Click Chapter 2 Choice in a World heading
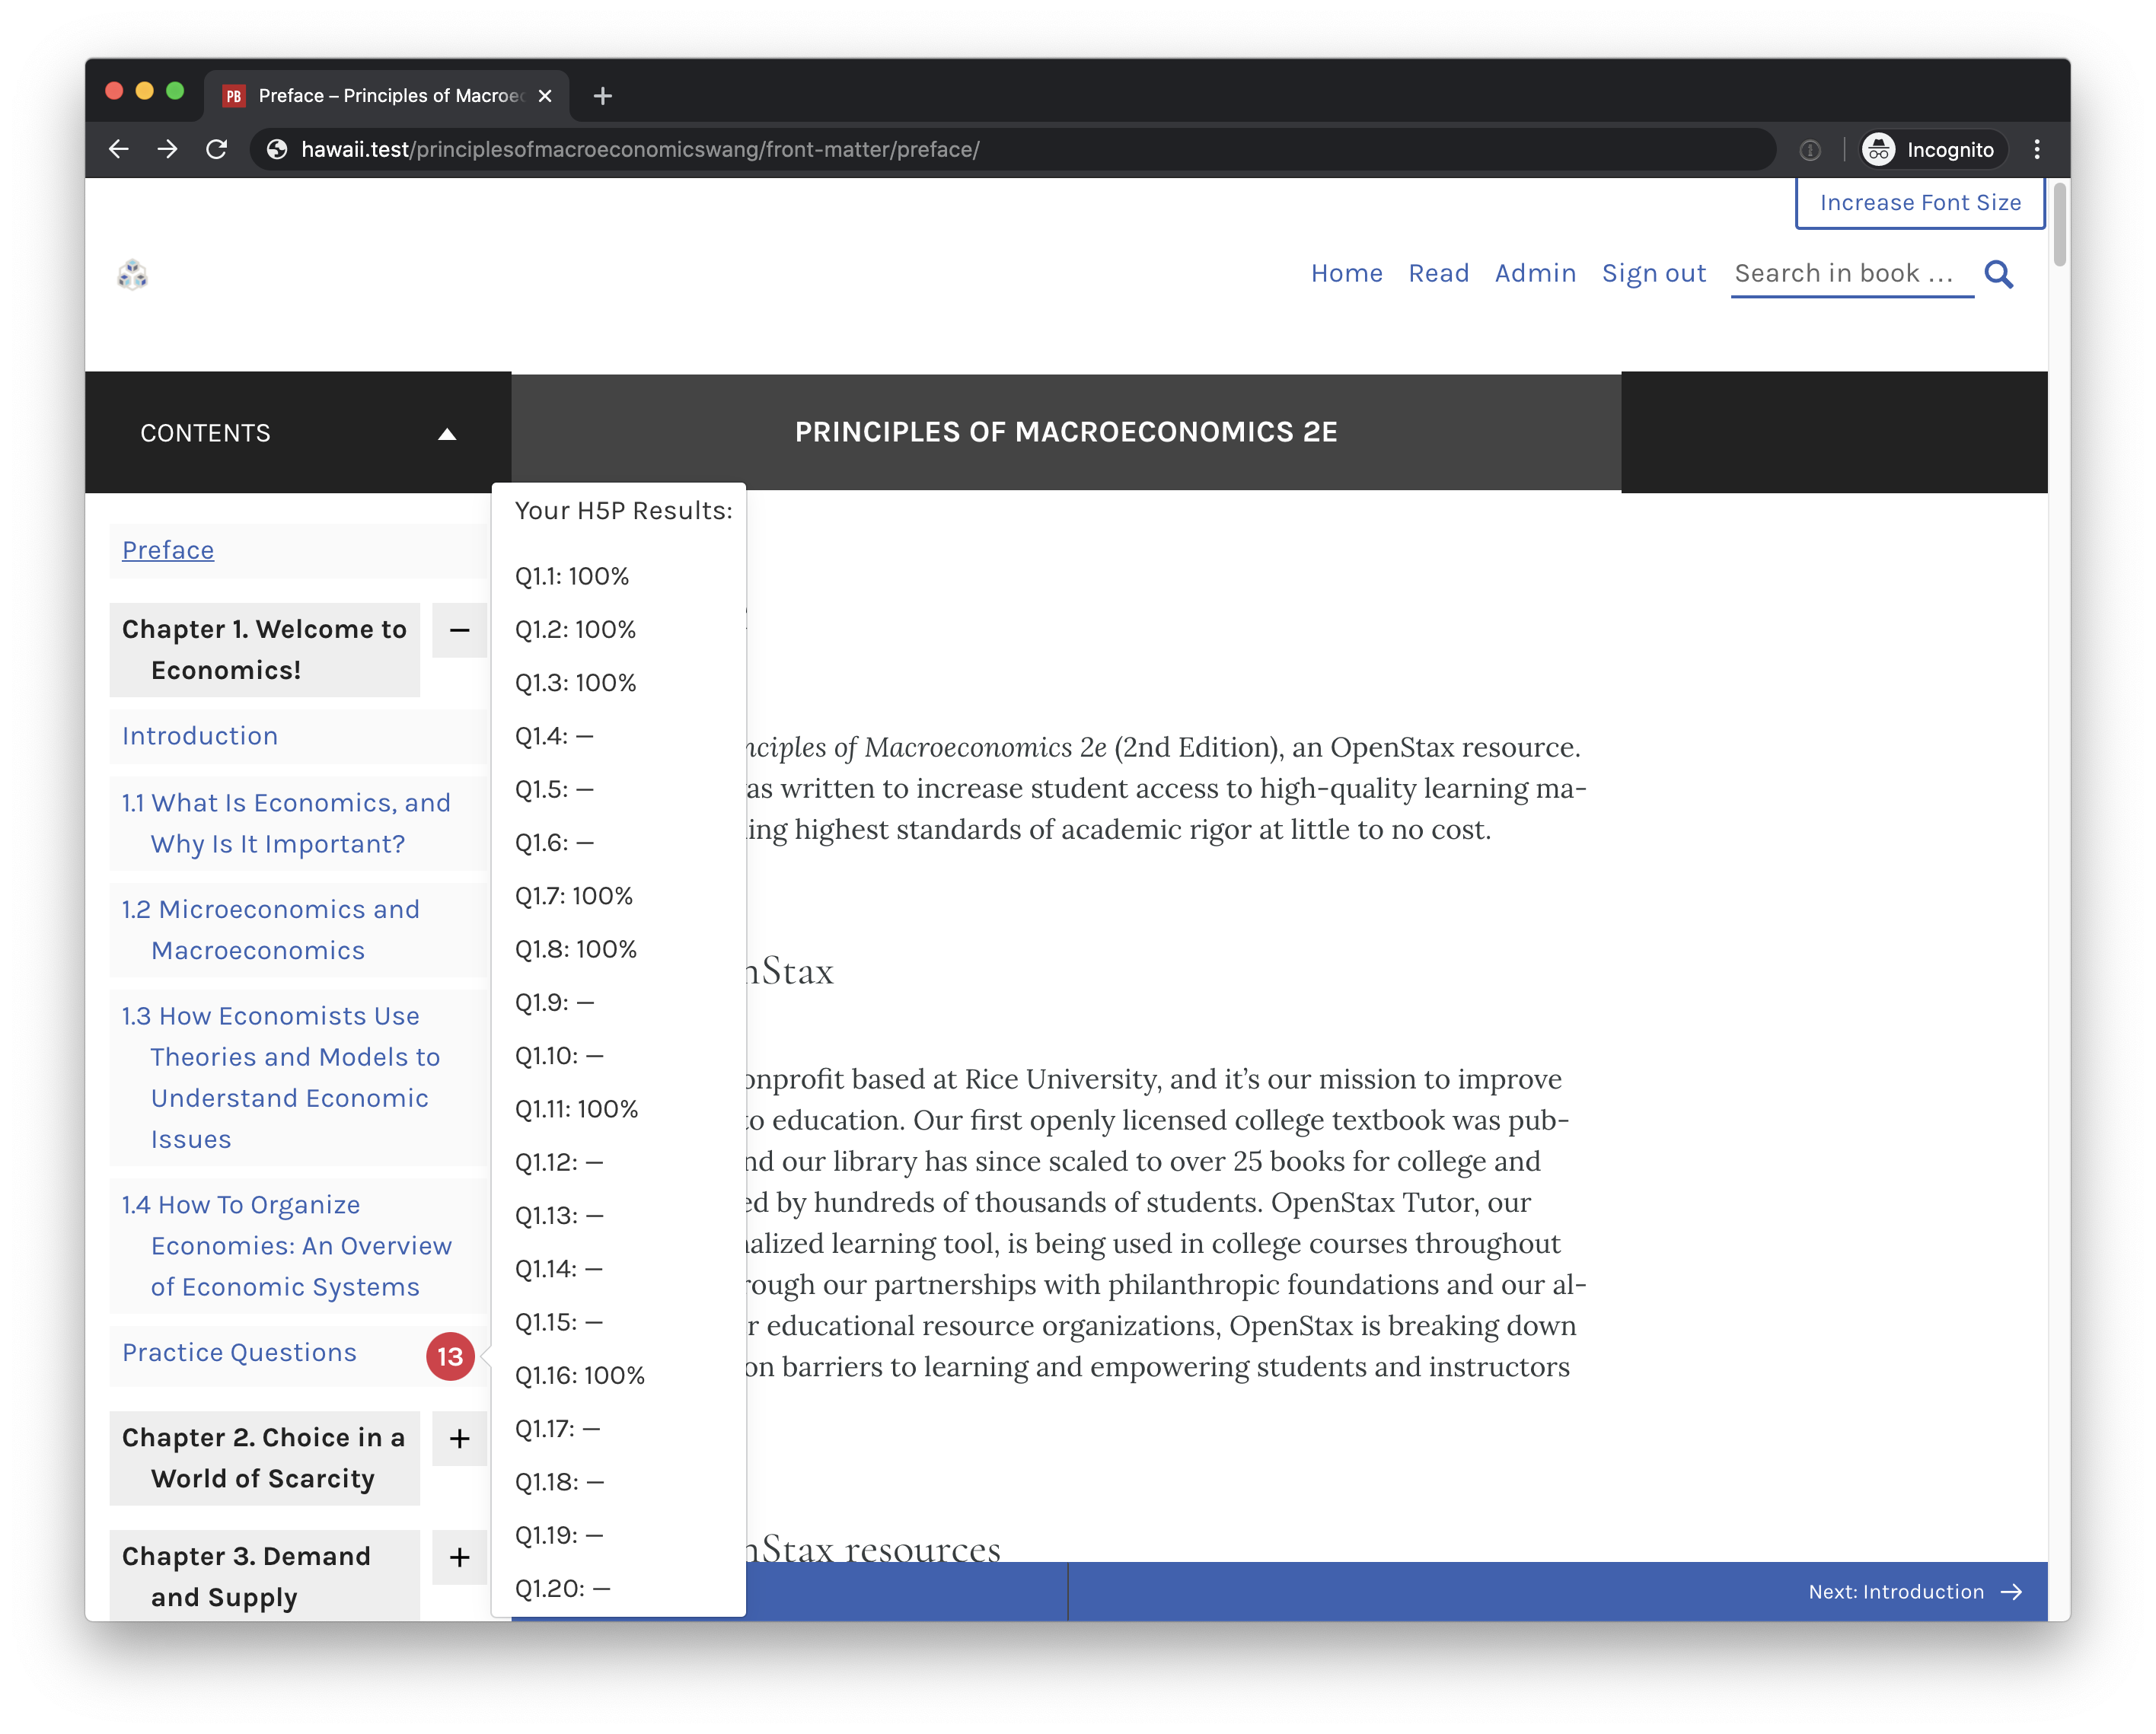 pyautogui.click(x=264, y=1458)
